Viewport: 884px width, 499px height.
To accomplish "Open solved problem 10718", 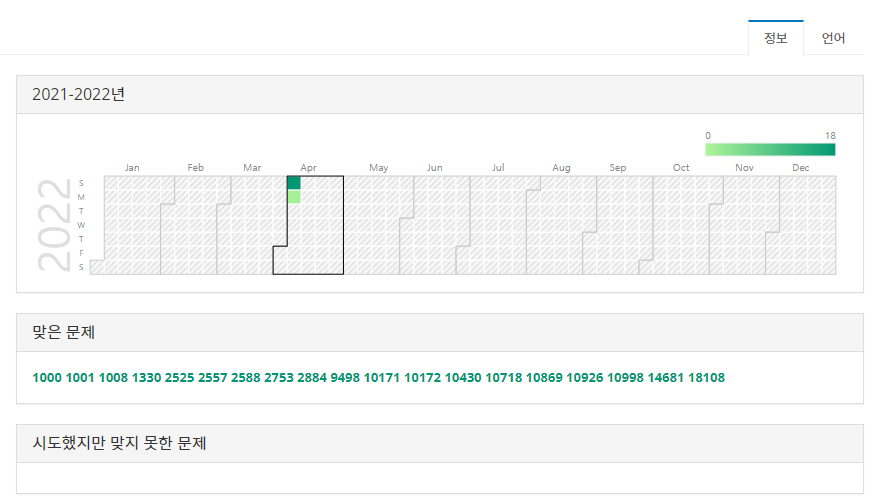I will [503, 378].
